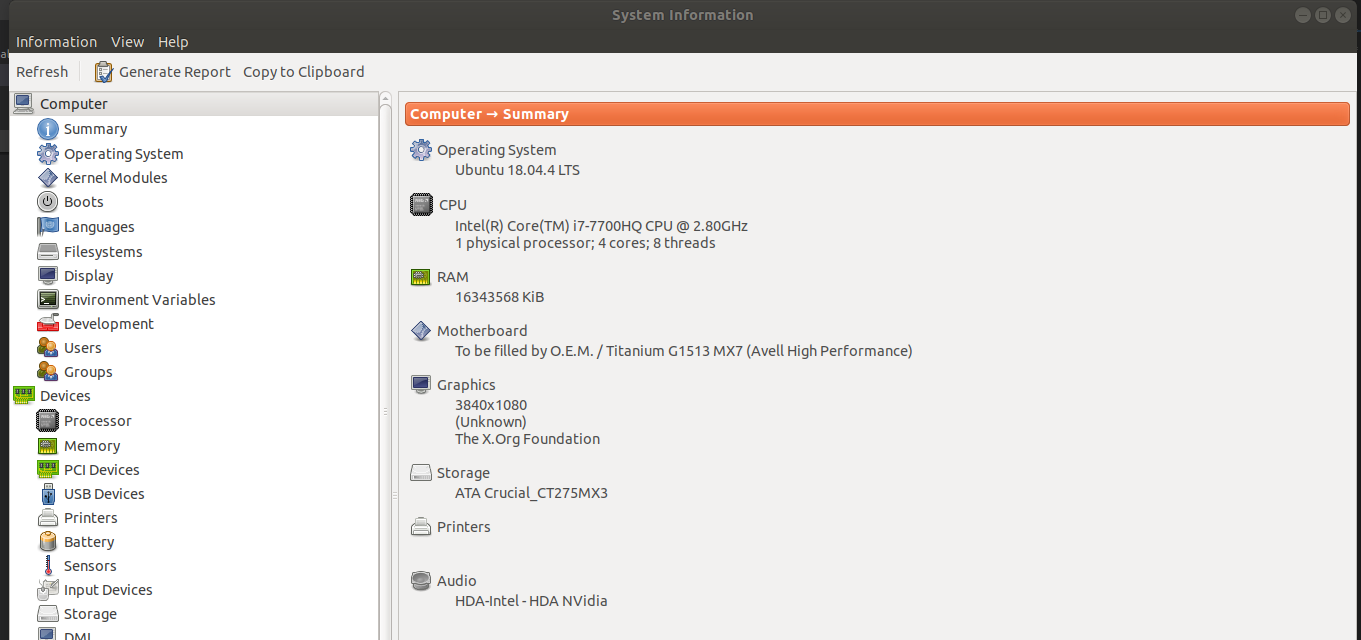Select the Battery icon in Devices
Viewport: 1361px width, 640px height.
[x=47, y=542]
